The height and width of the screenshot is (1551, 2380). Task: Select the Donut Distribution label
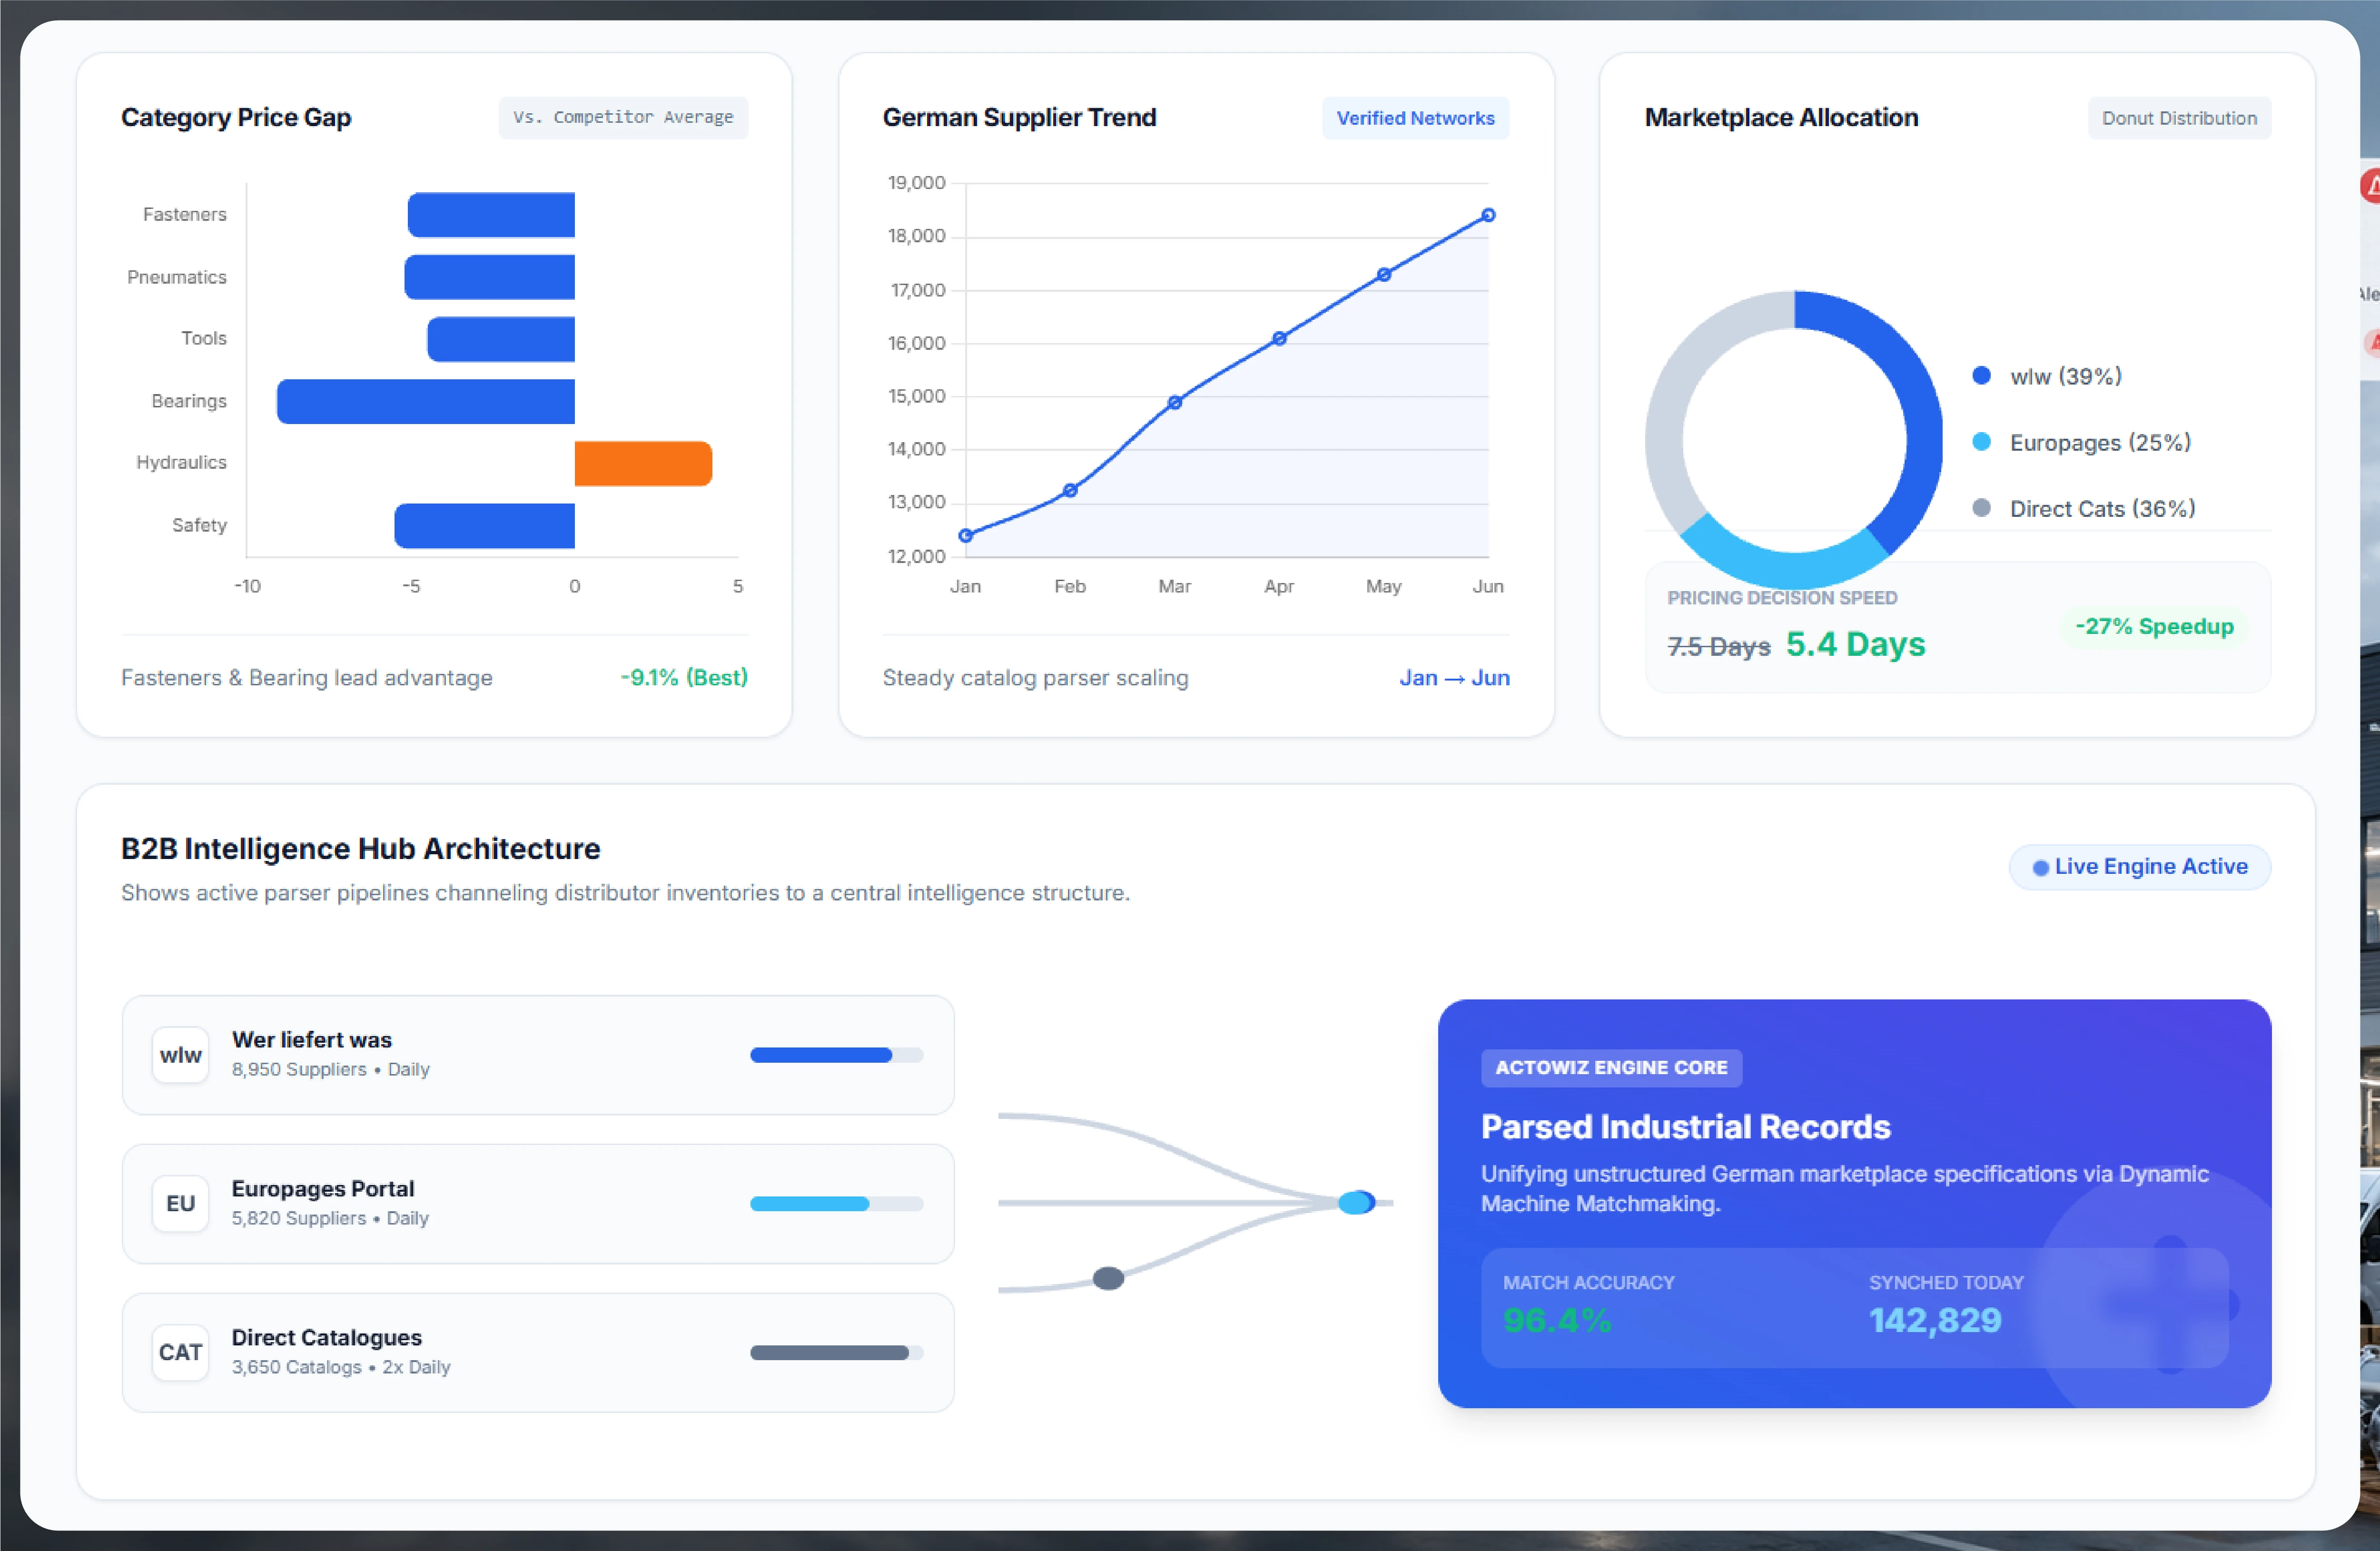tap(2179, 118)
